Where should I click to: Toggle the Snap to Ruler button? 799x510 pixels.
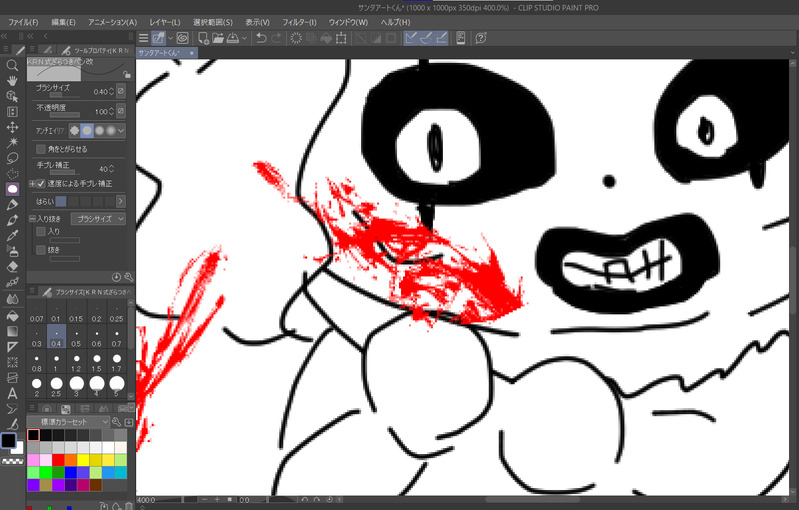coord(411,38)
